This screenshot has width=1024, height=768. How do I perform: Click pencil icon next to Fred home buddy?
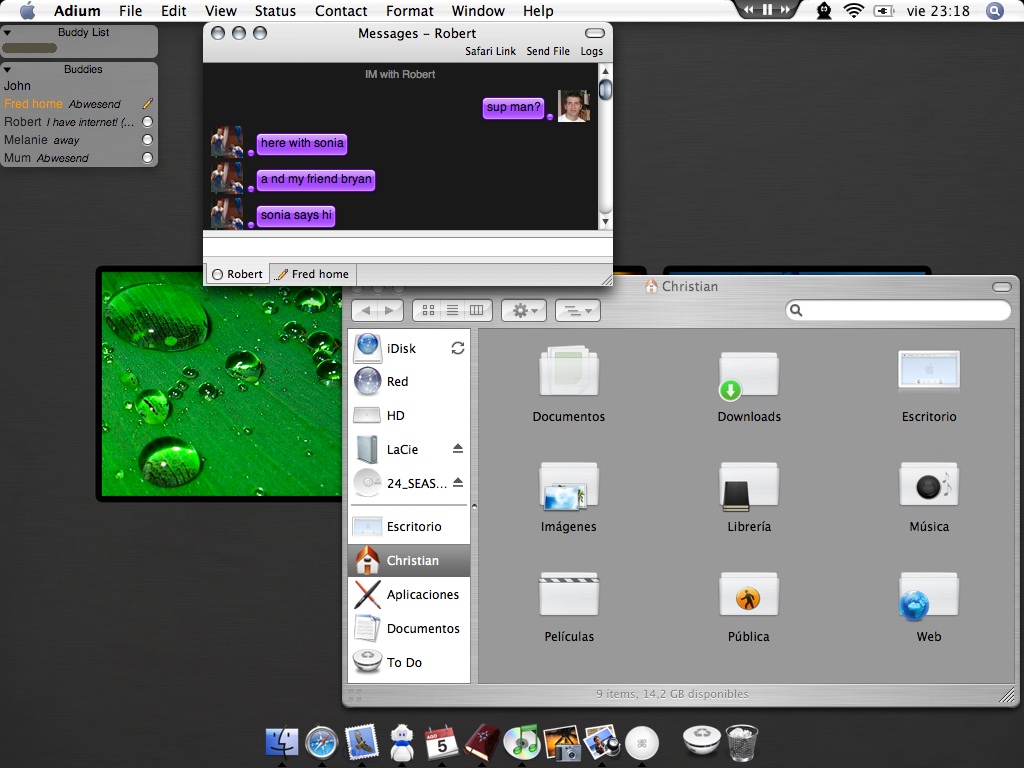point(148,103)
